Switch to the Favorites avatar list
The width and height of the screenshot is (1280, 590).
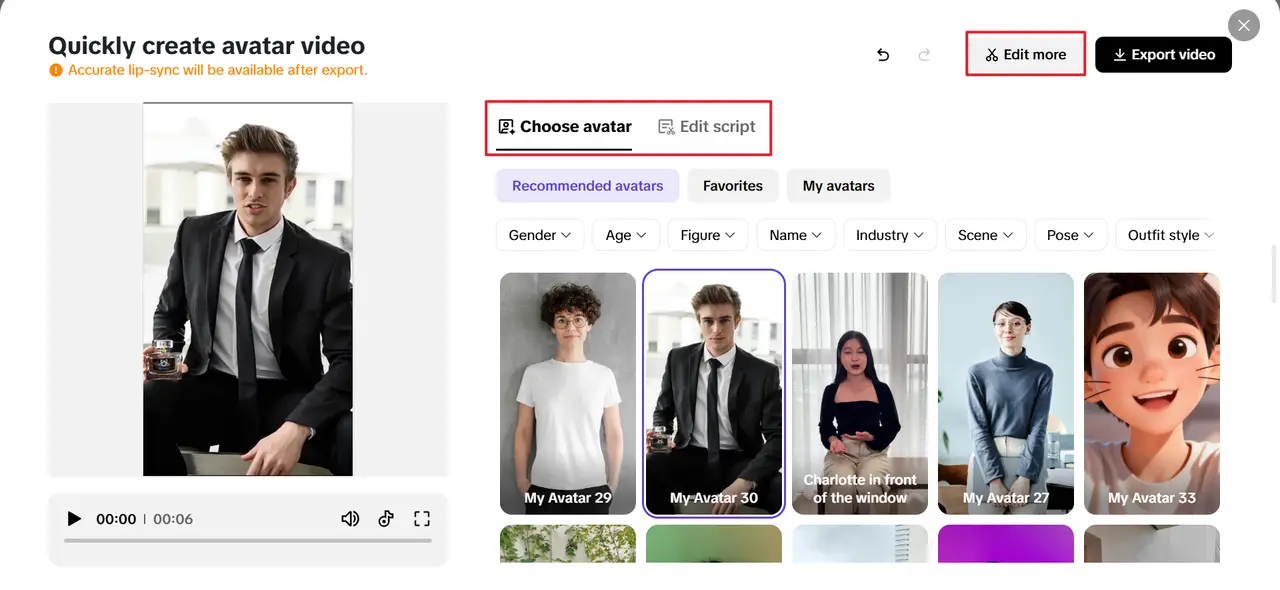pyautogui.click(x=733, y=185)
